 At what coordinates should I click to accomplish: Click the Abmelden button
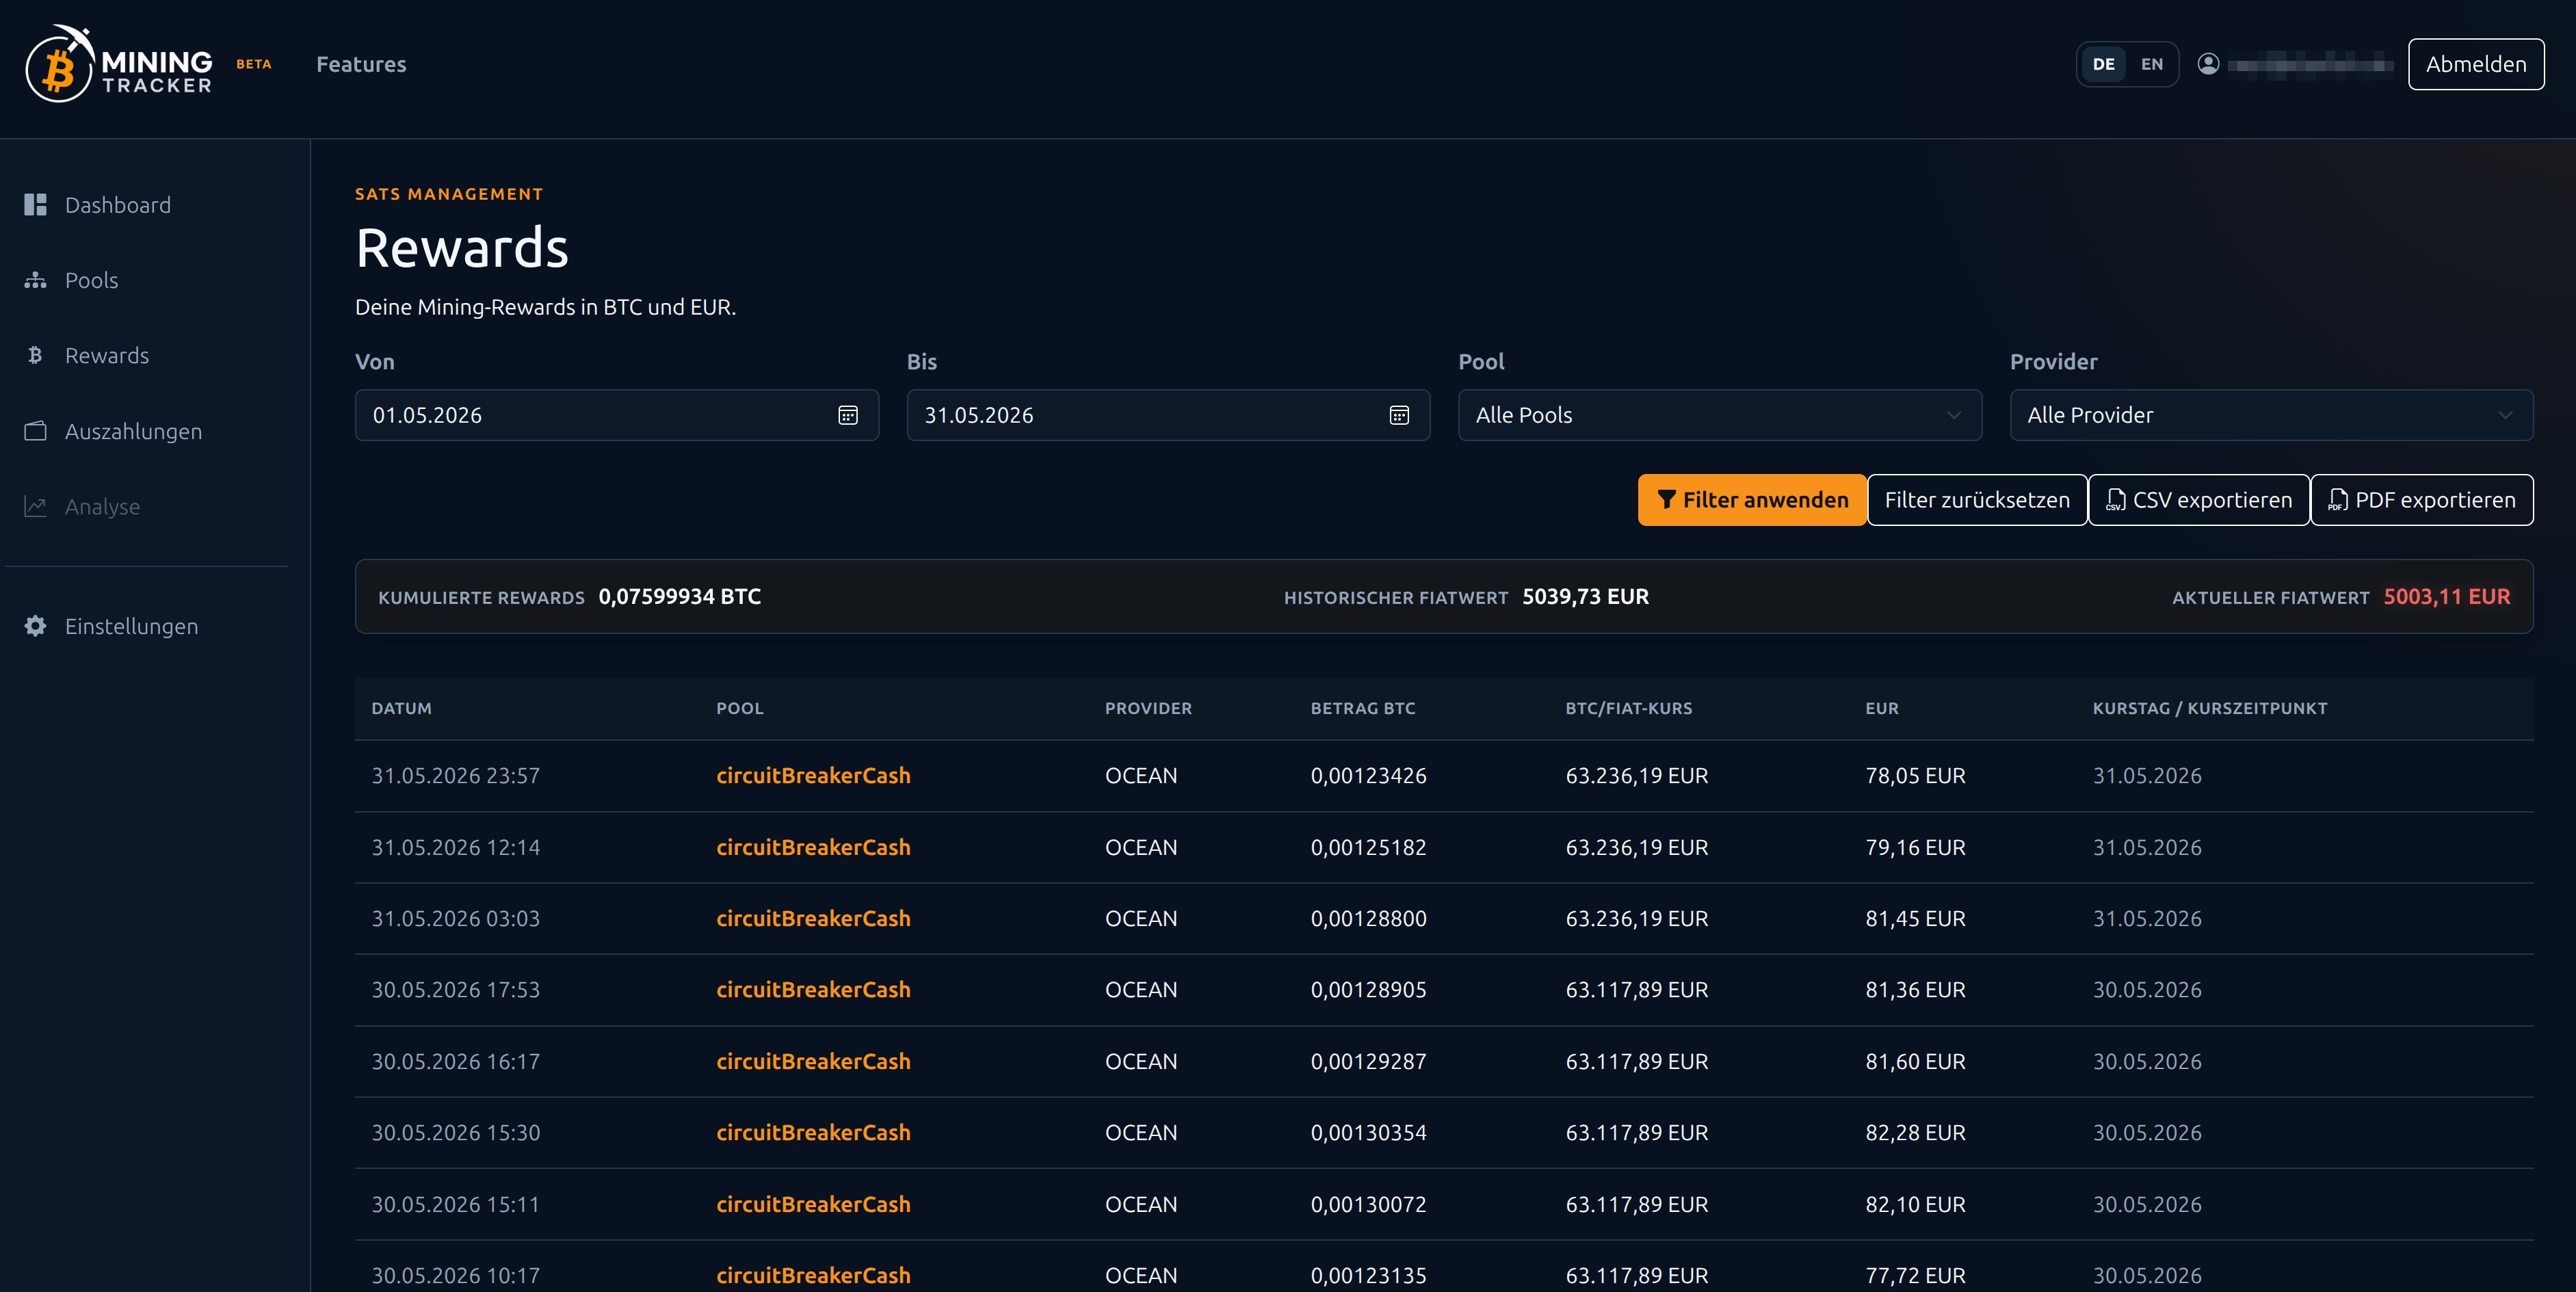click(x=2476, y=64)
